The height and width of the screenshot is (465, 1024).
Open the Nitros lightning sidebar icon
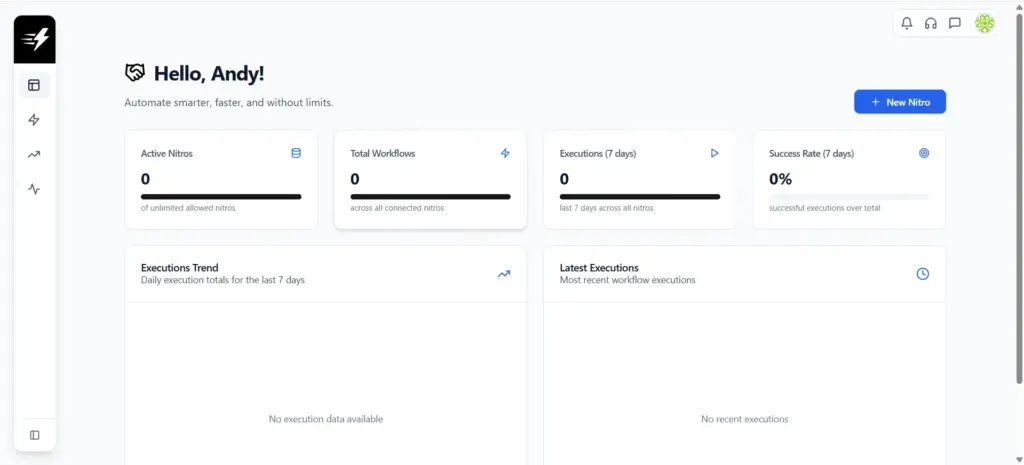click(x=34, y=120)
